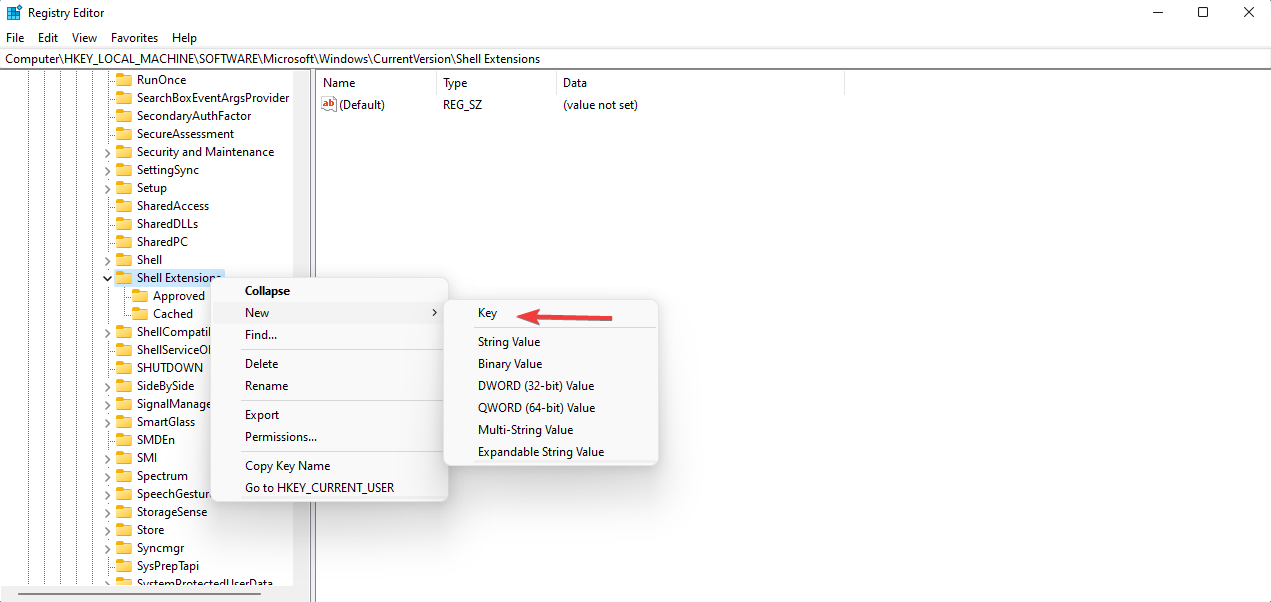
Task: Expand the SmartGlass key arrow
Action: [x=107, y=422]
